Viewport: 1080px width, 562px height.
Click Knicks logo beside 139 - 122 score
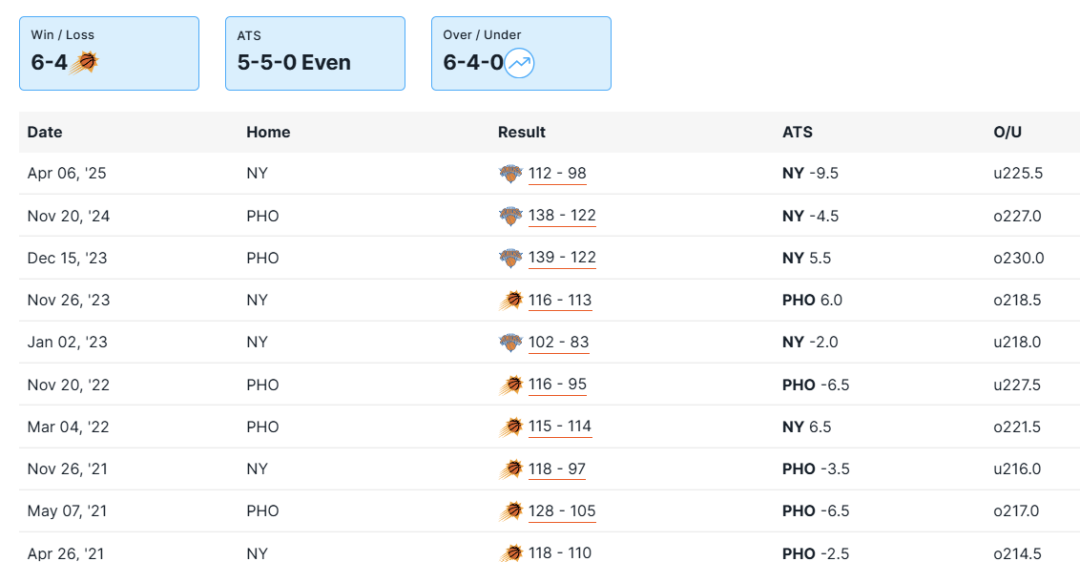point(510,258)
